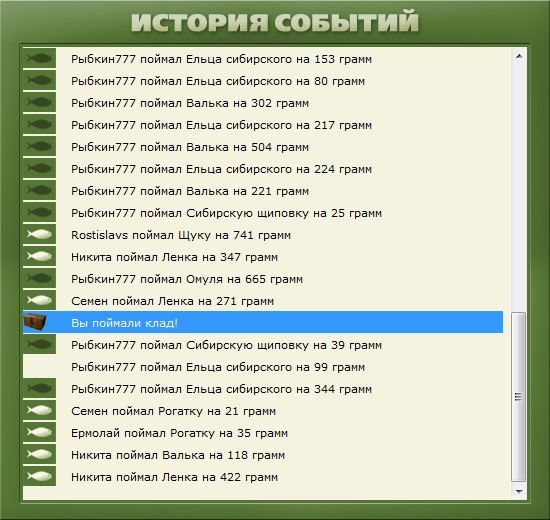The width and height of the screenshot is (550, 520).
Task: Click dark fish icon beside Валька 504 грамм
Action: coord(40,146)
